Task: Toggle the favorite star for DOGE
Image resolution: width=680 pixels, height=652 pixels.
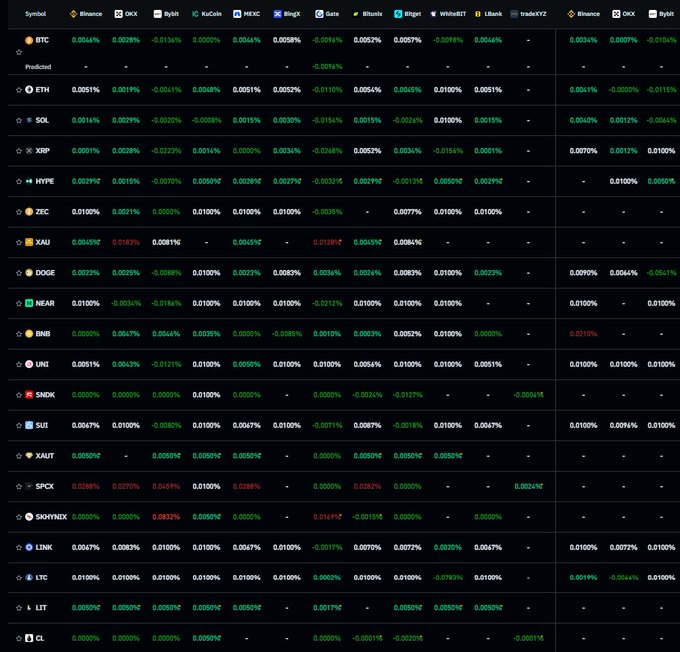Action: click(x=19, y=273)
